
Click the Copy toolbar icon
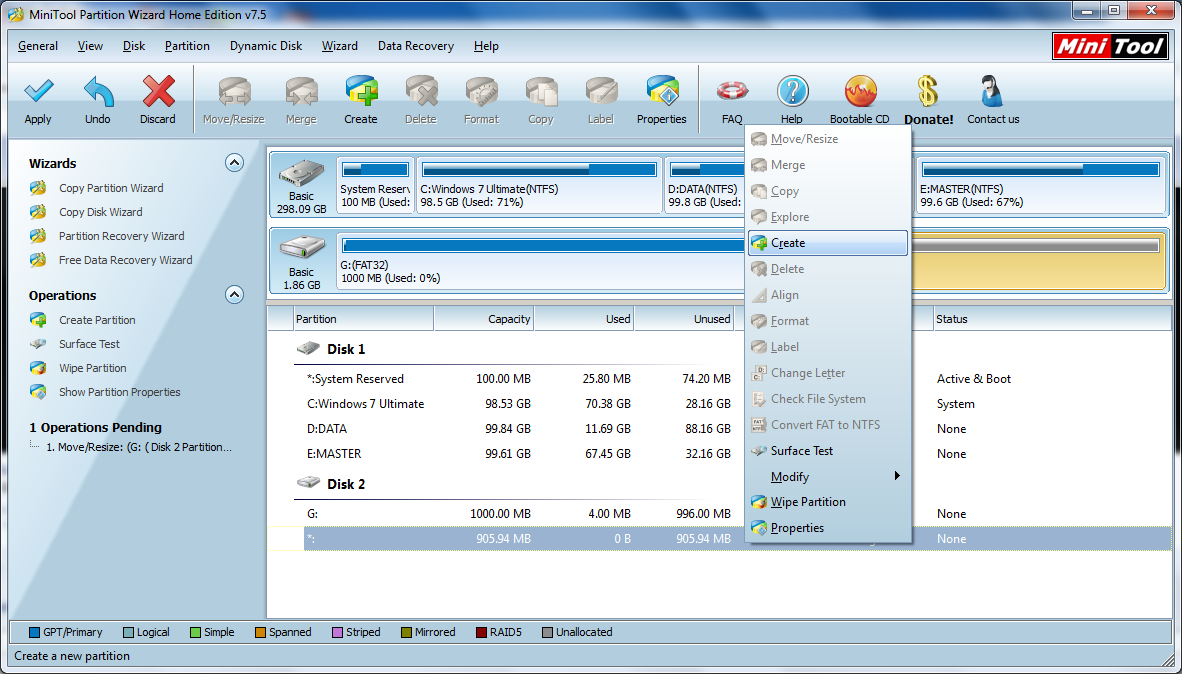pos(540,92)
